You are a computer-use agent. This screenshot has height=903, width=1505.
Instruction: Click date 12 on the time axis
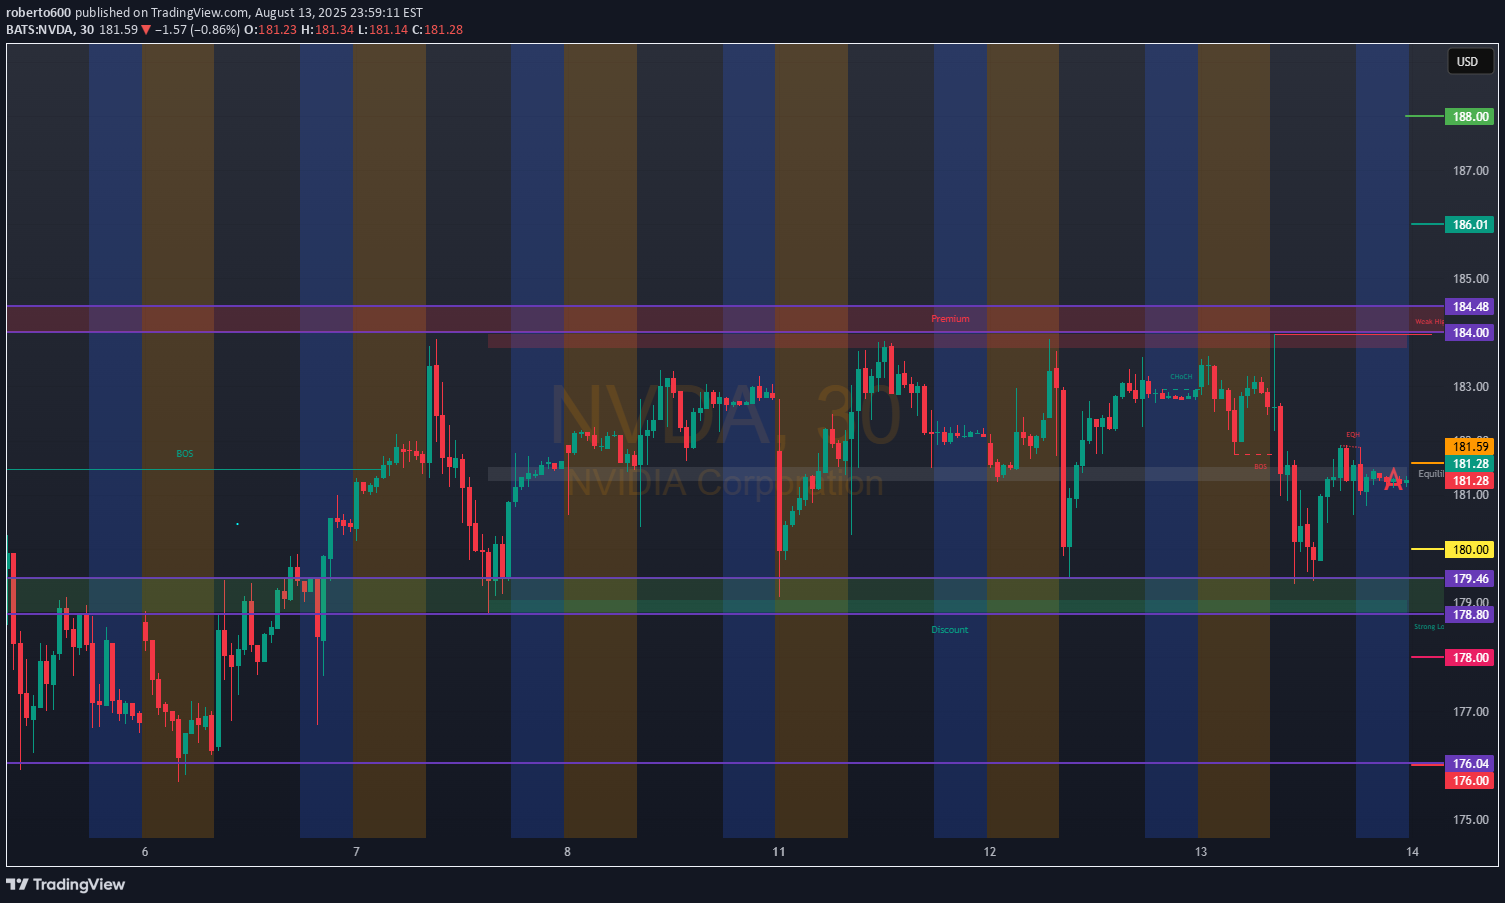[990, 852]
